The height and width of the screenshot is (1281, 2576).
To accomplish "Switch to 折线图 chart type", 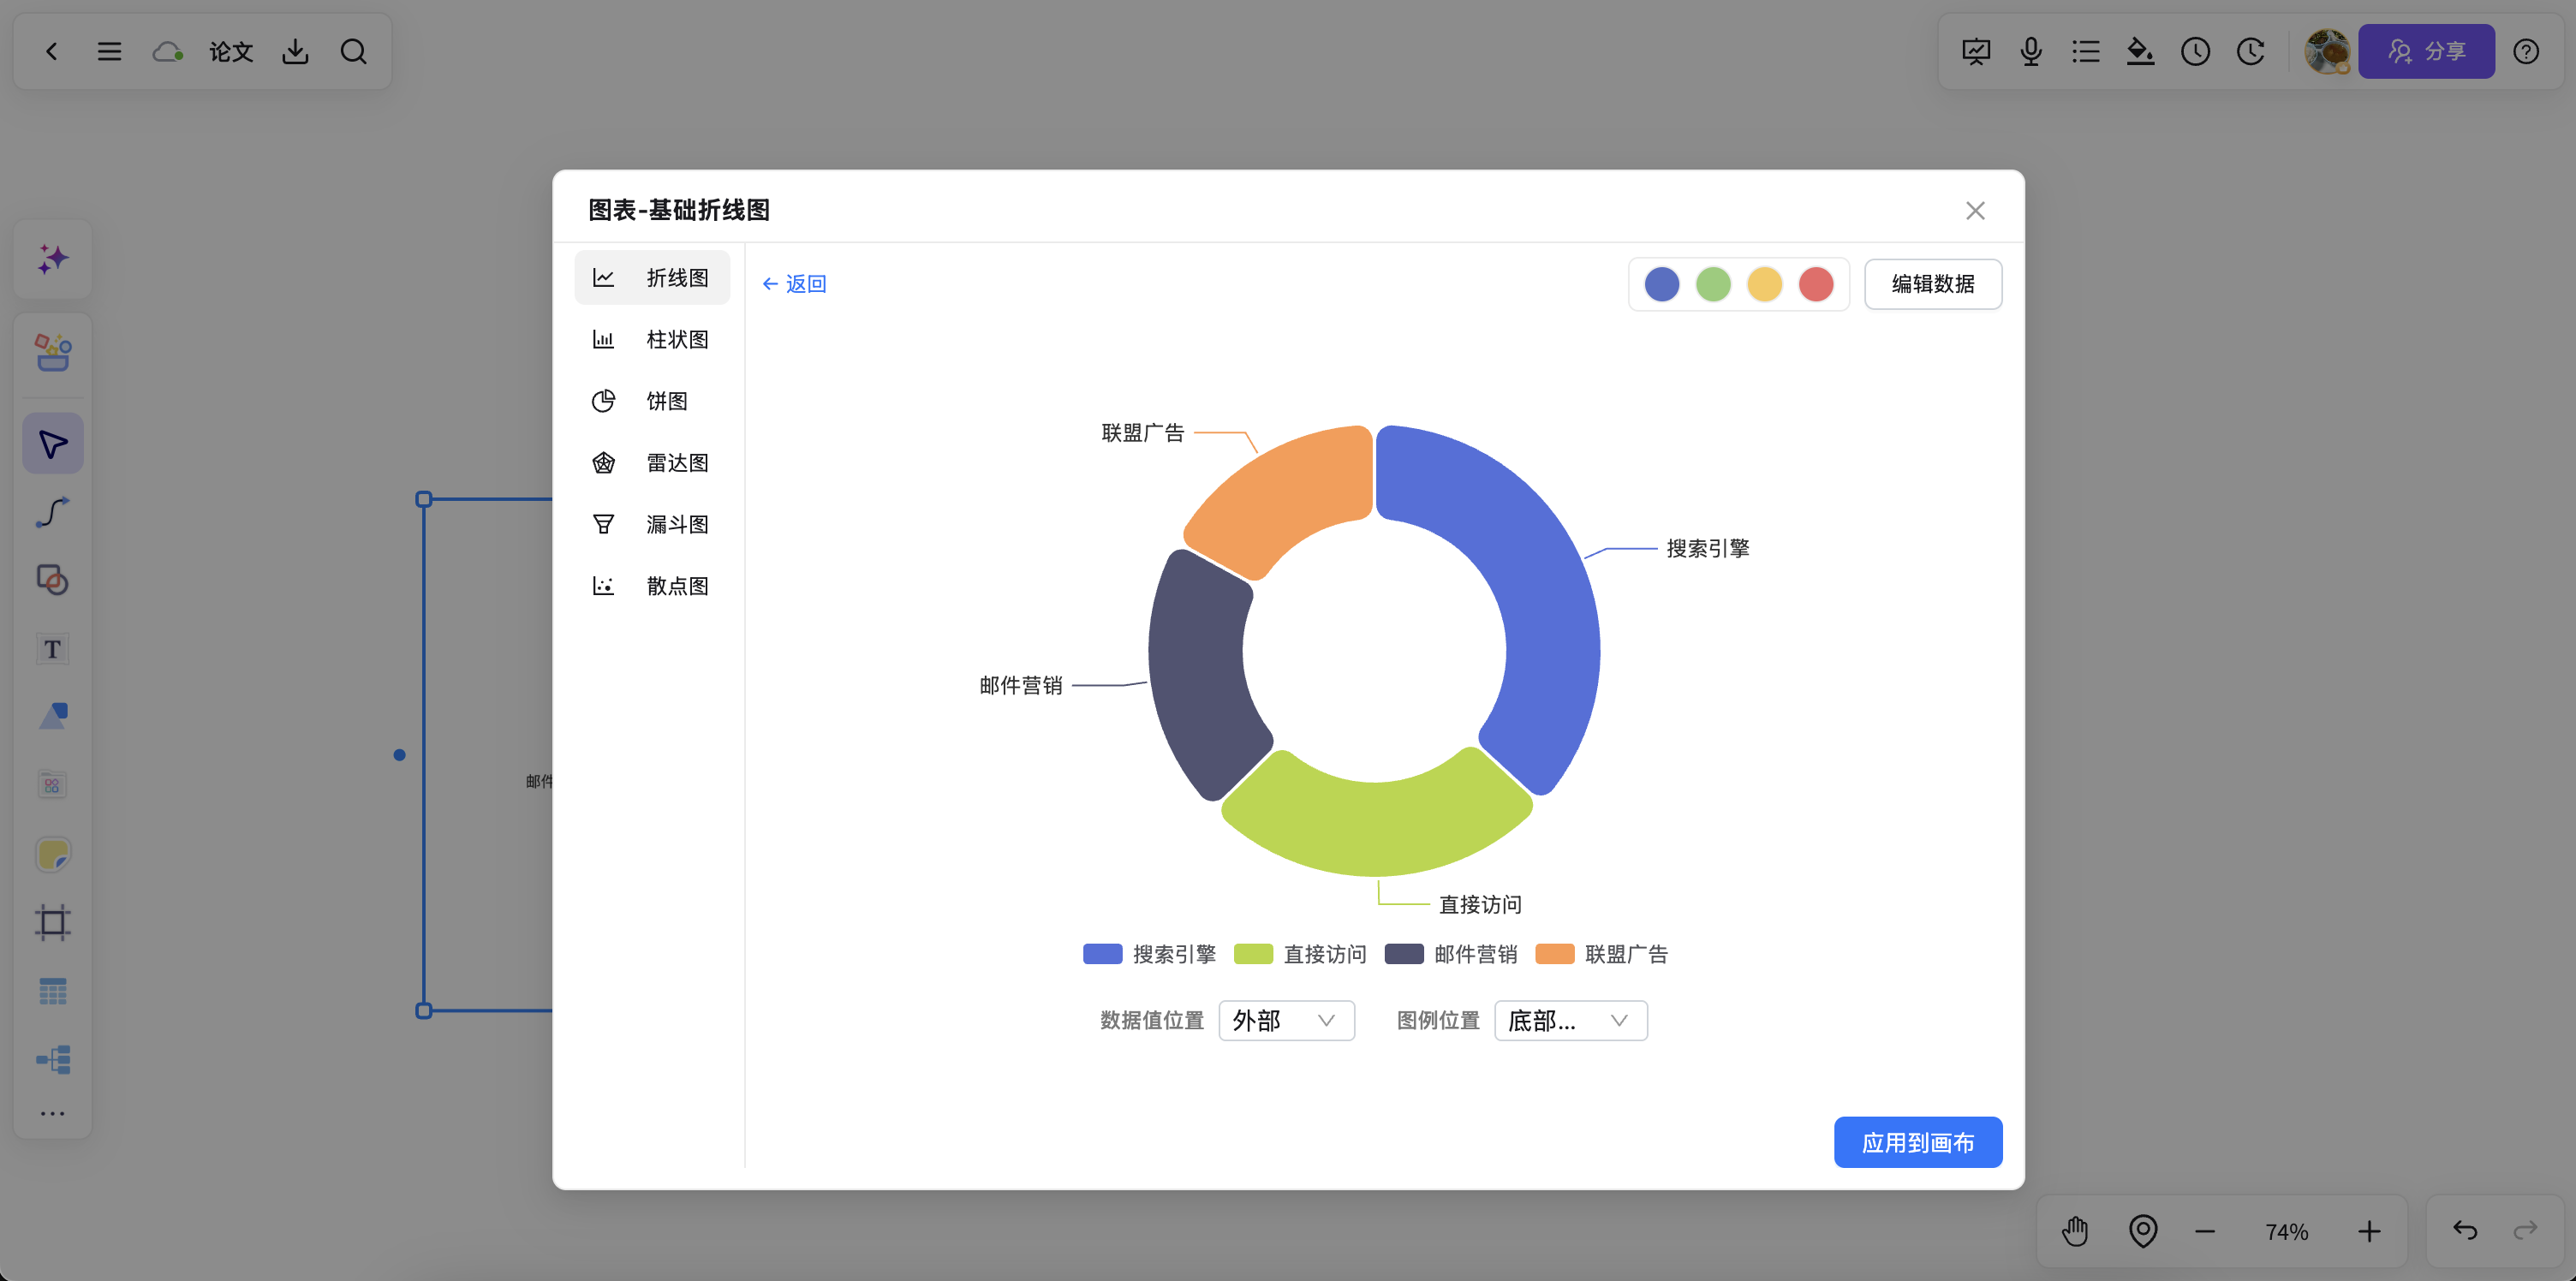I will pos(652,277).
